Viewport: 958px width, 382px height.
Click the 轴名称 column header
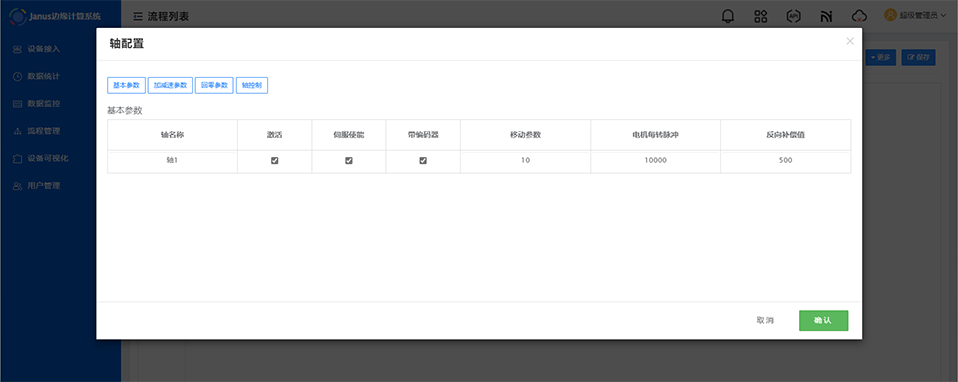tap(172, 134)
